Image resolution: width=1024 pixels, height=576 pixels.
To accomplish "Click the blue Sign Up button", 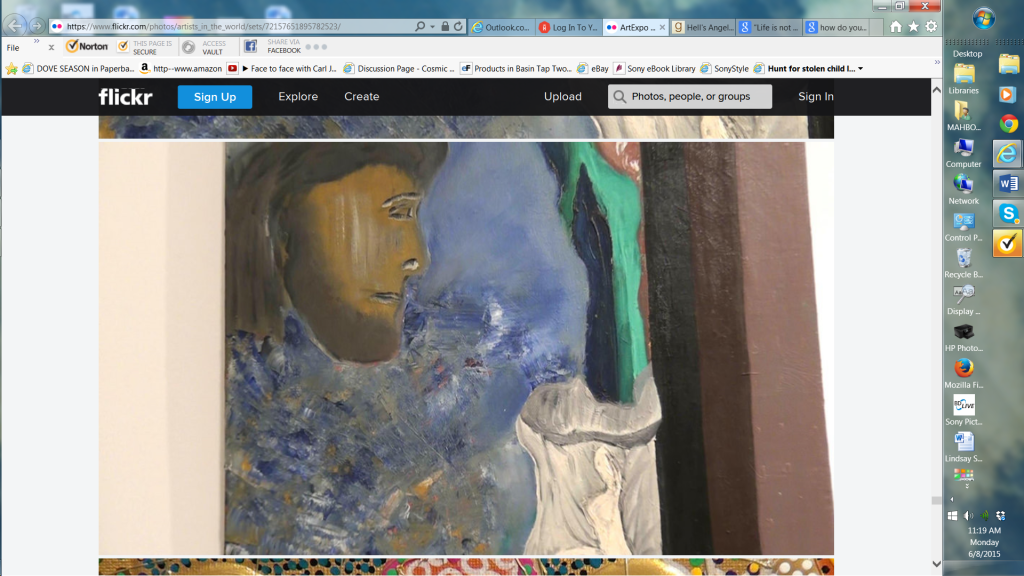I will coord(215,97).
